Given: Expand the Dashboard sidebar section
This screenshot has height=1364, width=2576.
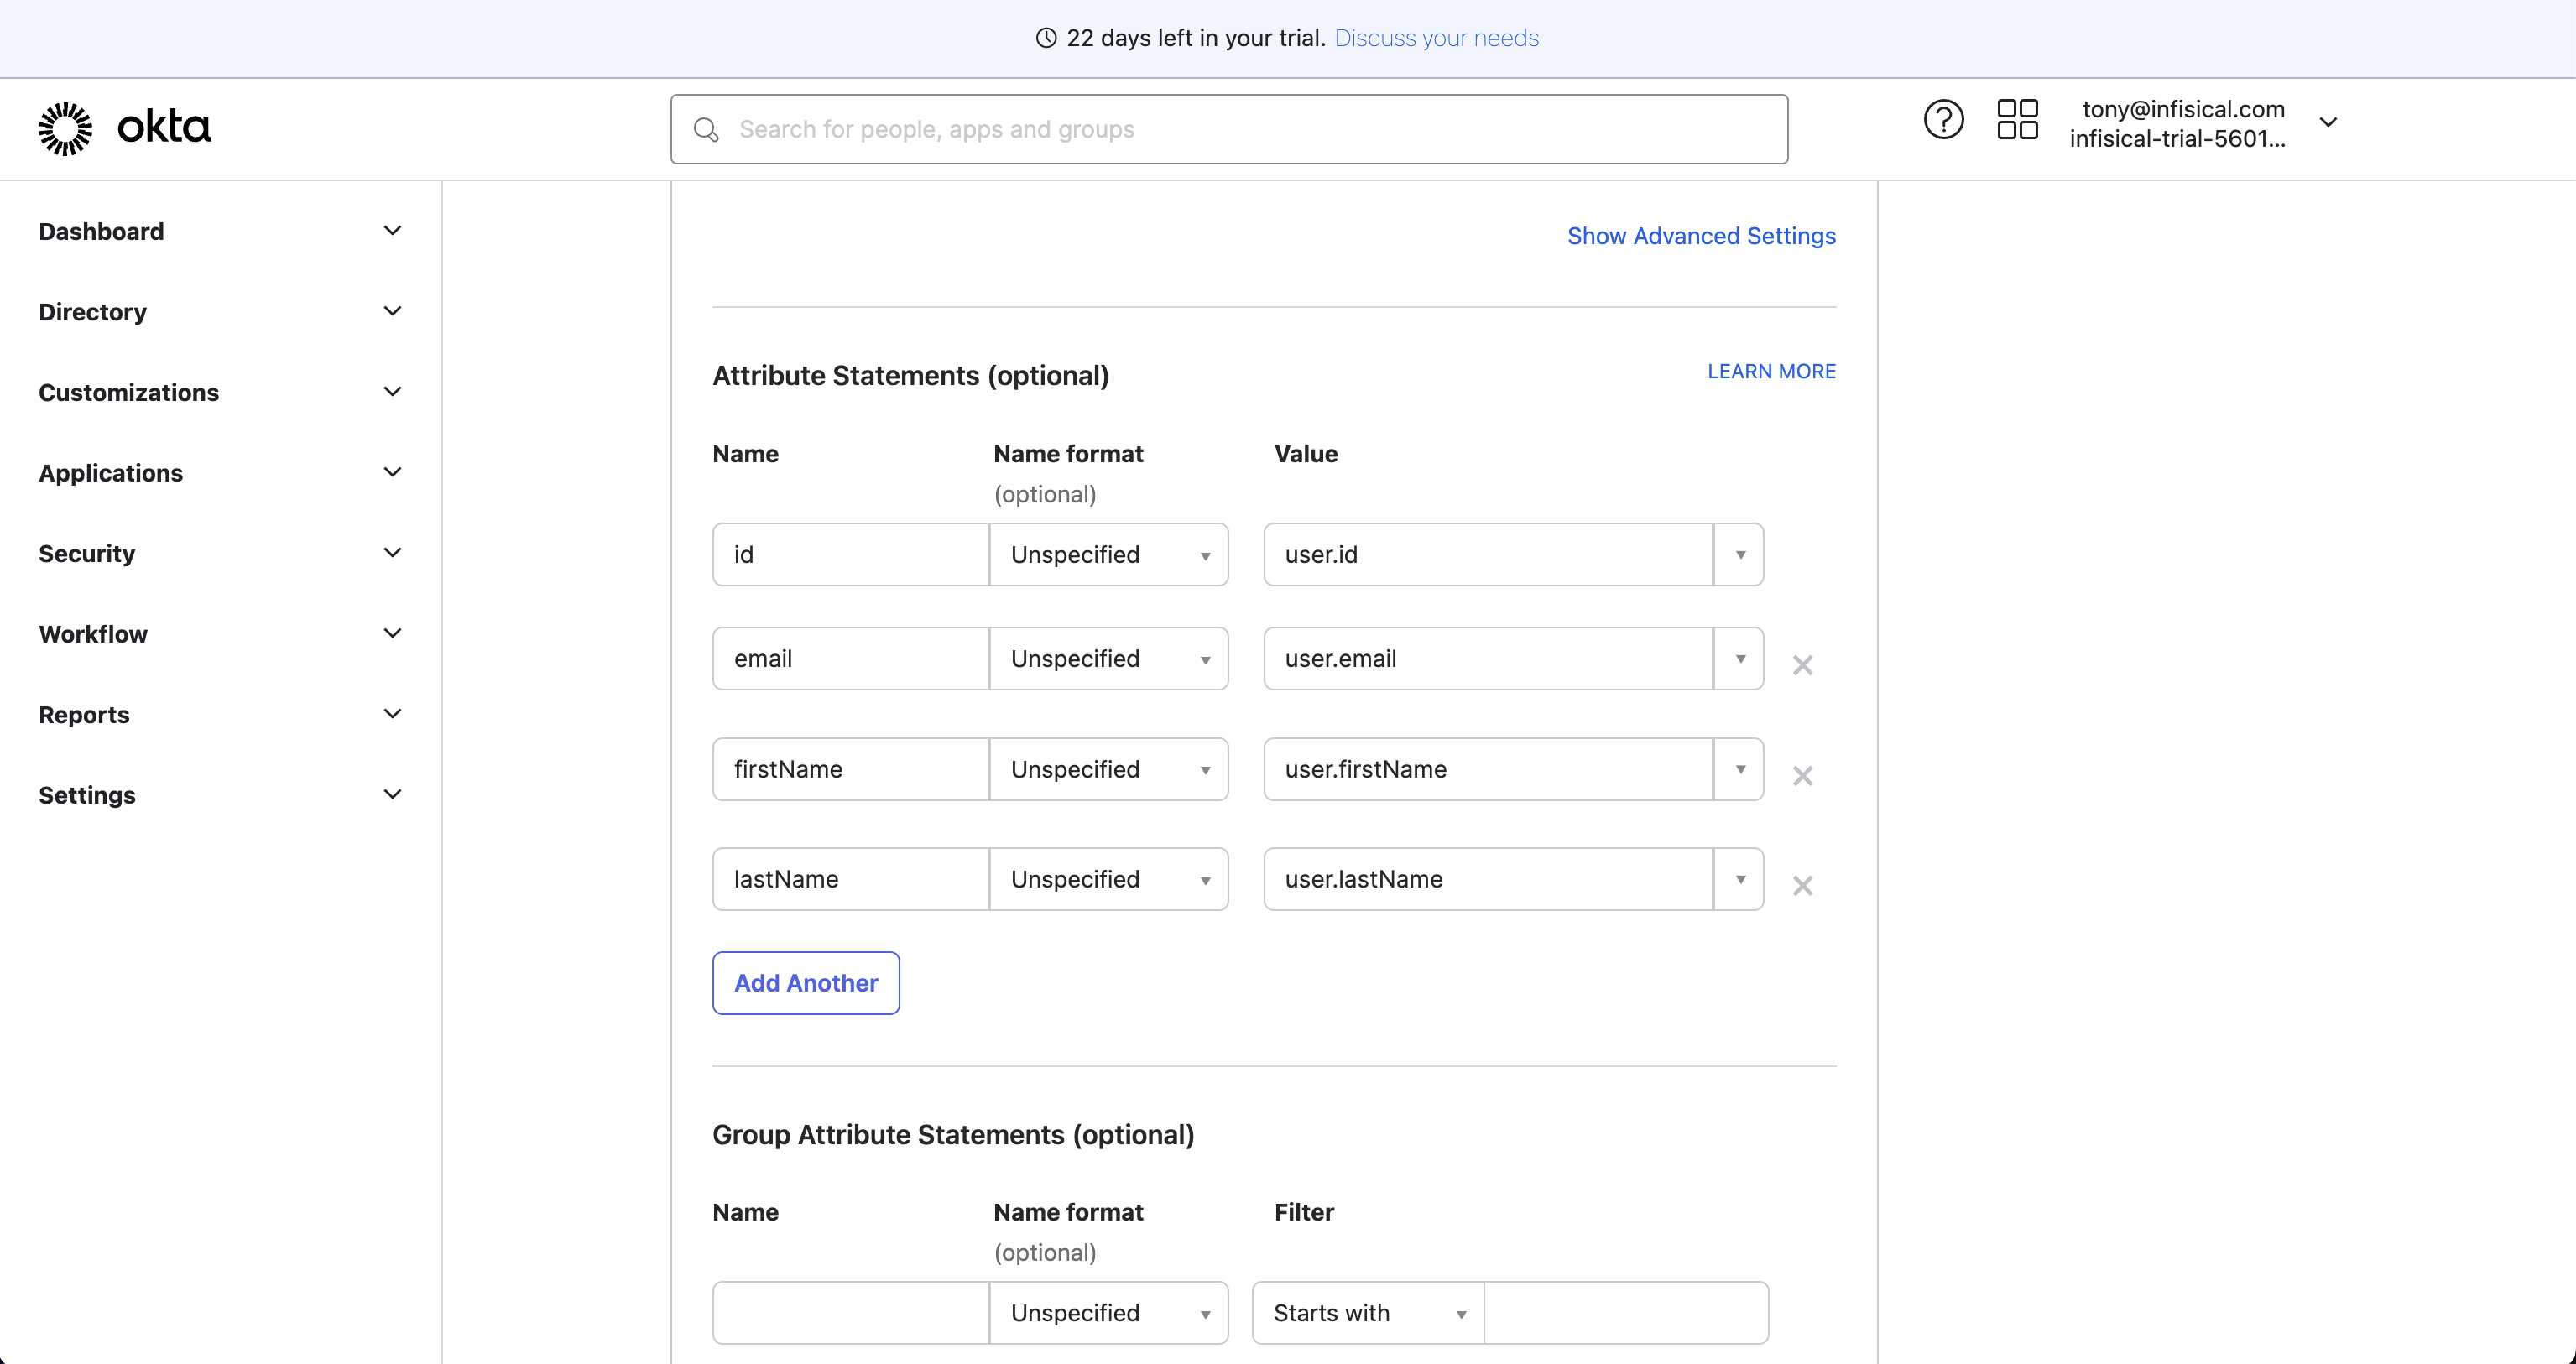Looking at the screenshot, I should (x=392, y=231).
